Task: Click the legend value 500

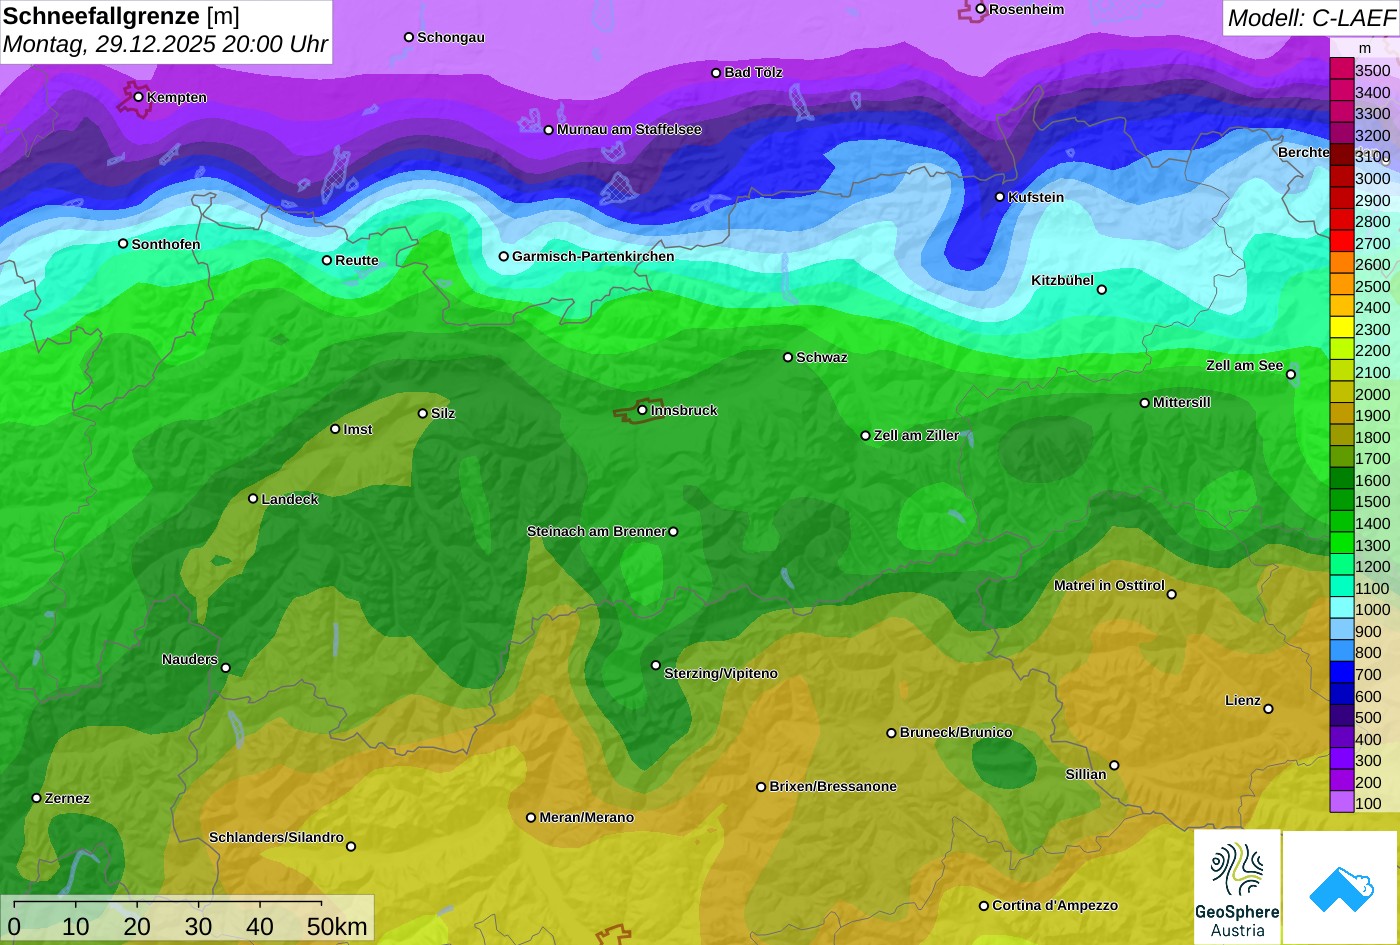Action: (x=1368, y=718)
